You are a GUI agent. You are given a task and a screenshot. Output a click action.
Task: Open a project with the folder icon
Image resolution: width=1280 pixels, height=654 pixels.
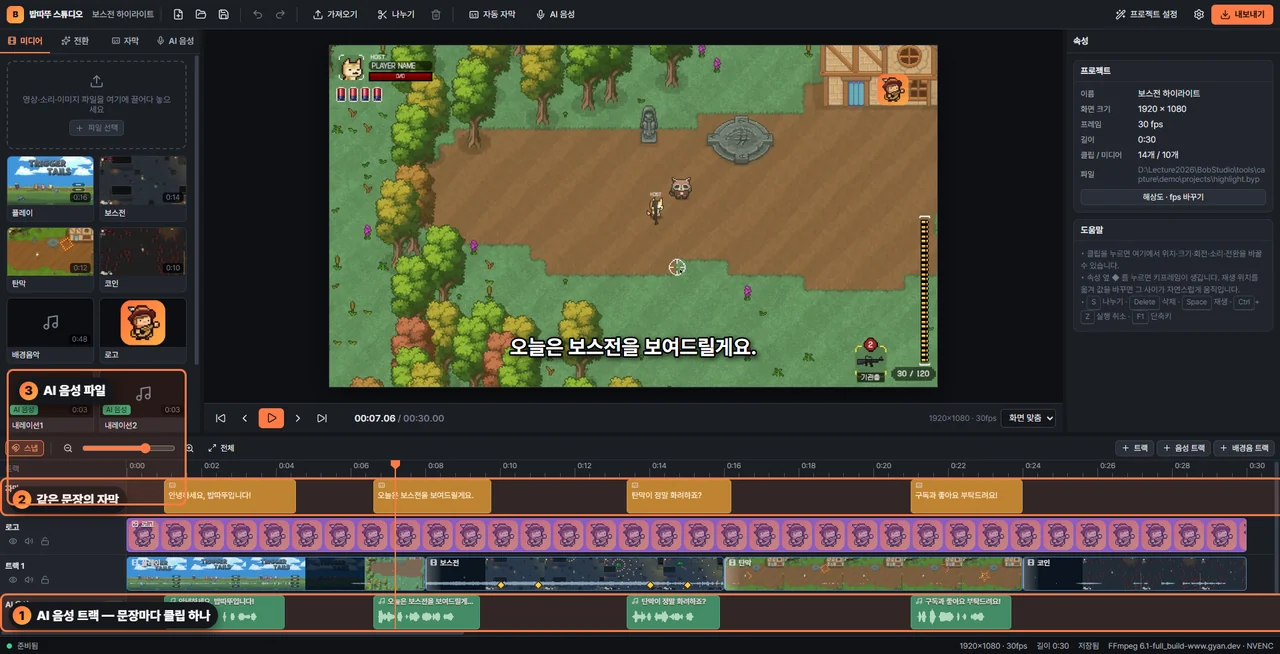[x=201, y=15]
